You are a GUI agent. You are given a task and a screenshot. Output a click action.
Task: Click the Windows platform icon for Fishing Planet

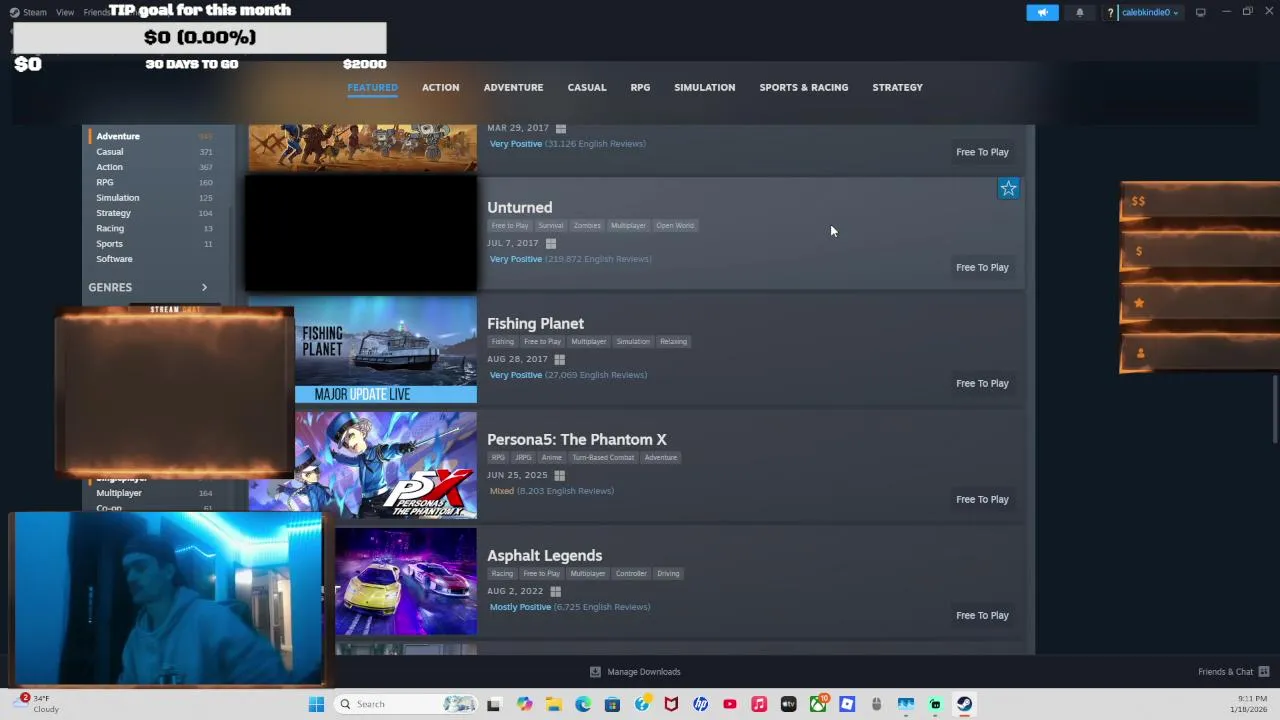[x=560, y=359]
